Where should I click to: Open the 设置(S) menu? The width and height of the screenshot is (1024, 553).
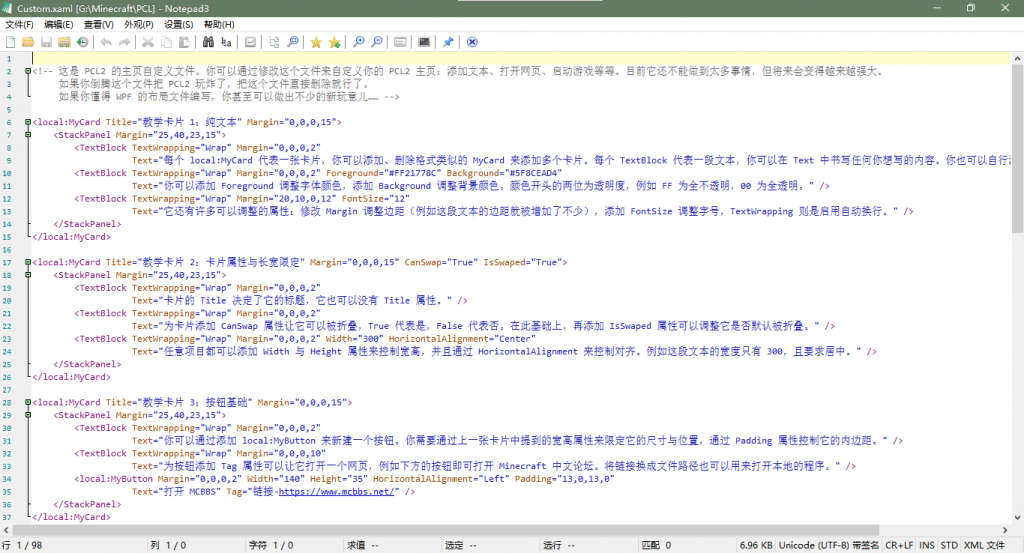pyautogui.click(x=179, y=24)
